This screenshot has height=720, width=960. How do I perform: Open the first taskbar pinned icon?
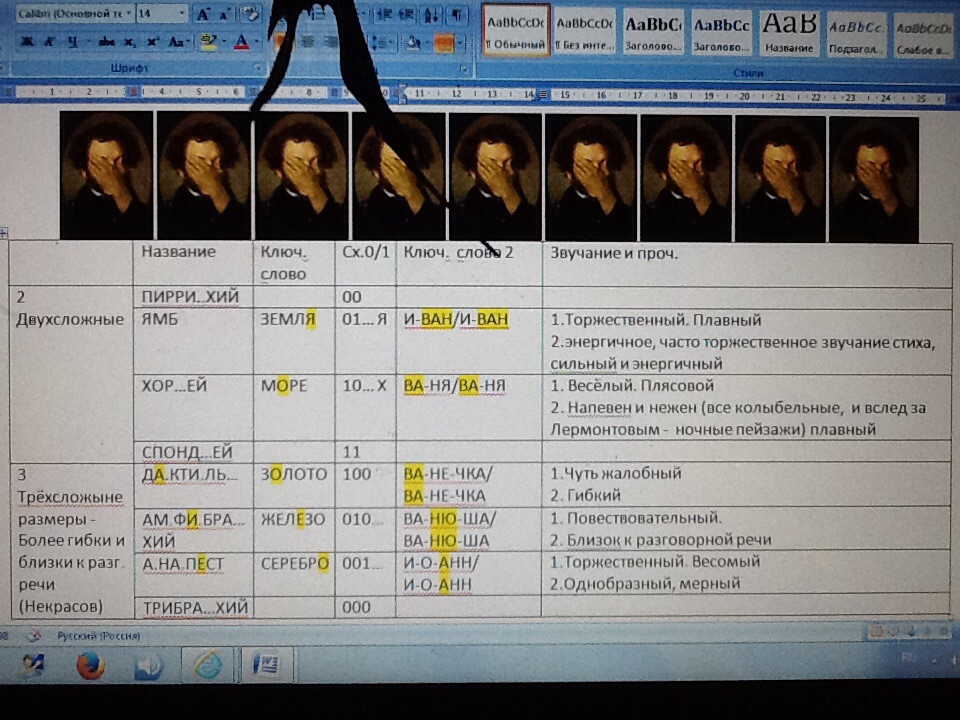(x=32, y=666)
